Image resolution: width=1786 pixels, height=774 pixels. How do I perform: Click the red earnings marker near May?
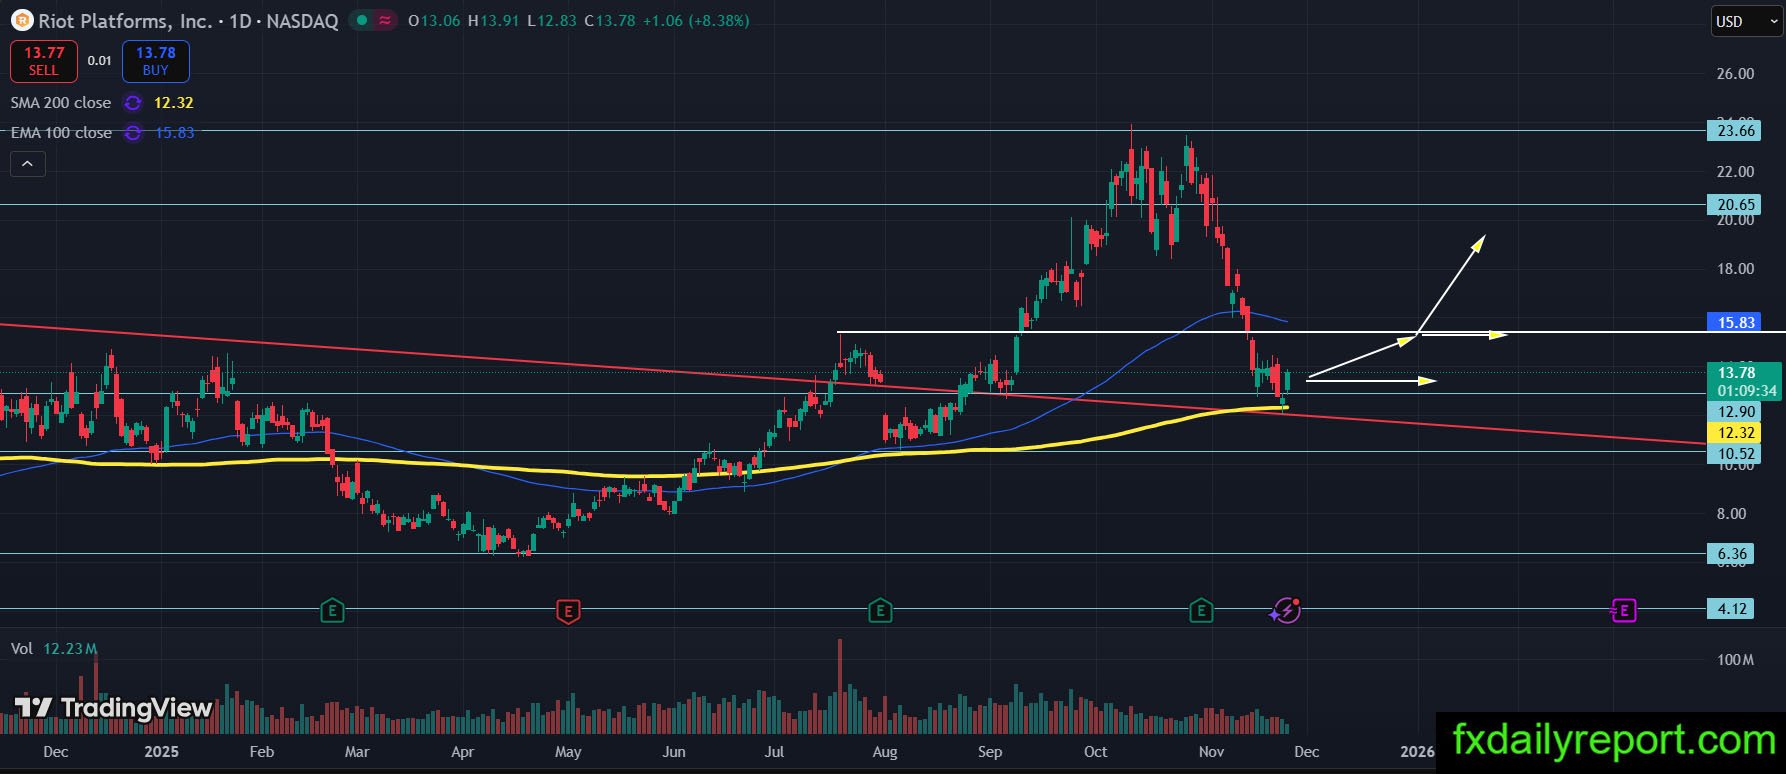tap(568, 610)
